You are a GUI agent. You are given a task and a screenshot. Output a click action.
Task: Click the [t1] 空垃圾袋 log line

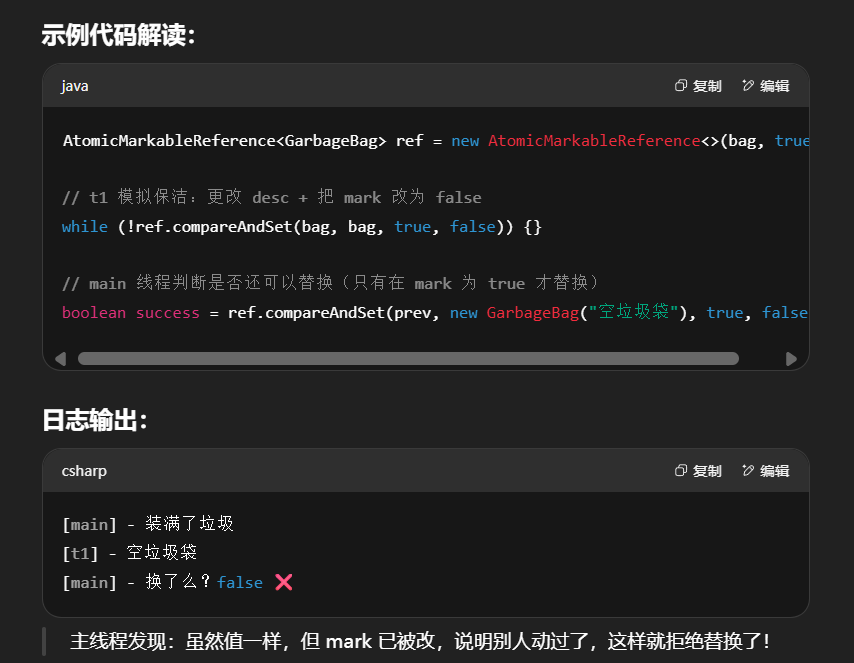129,553
